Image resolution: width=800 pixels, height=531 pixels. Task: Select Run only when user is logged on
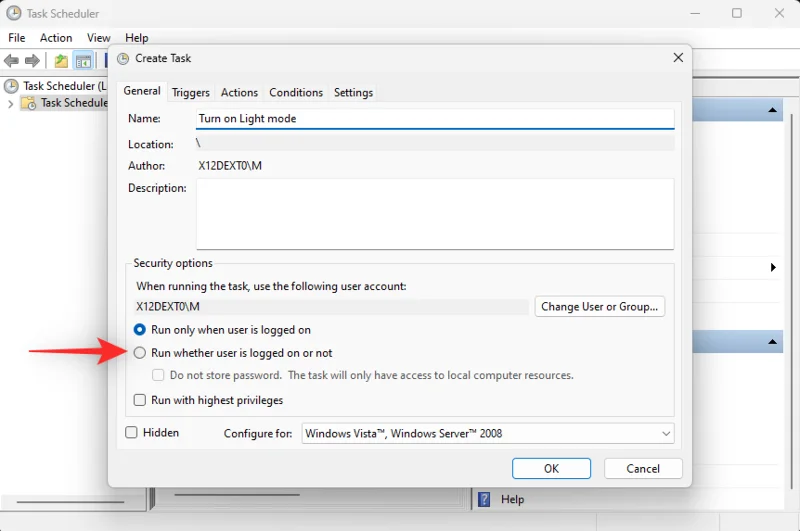click(139, 330)
